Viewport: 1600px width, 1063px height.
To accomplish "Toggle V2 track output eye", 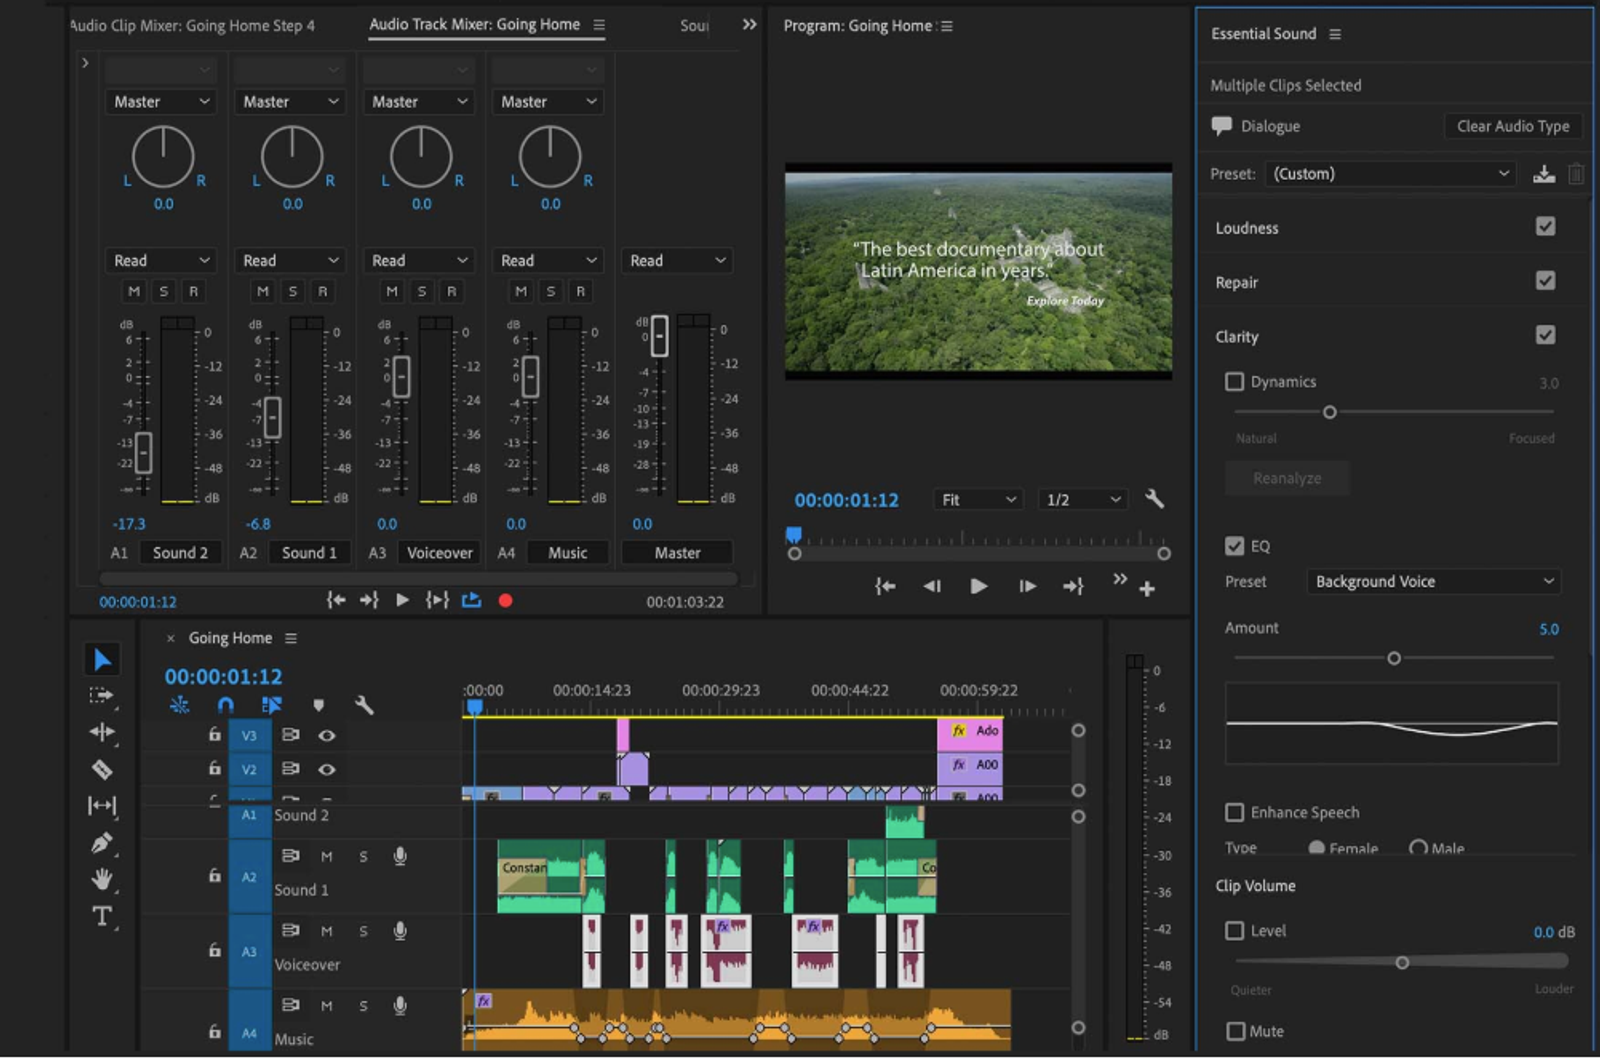I will coord(326,770).
